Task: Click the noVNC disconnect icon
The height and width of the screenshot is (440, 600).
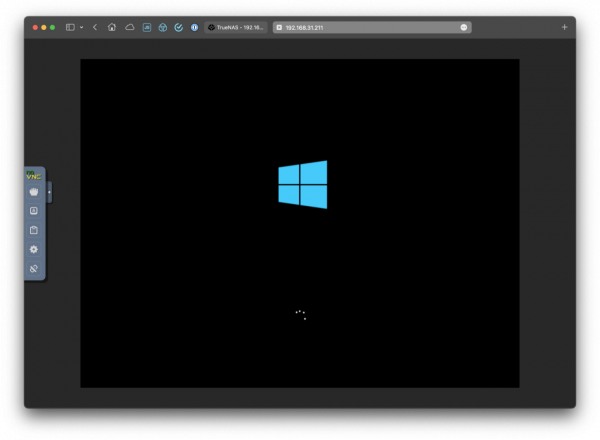Action: click(x=34, y=269)
